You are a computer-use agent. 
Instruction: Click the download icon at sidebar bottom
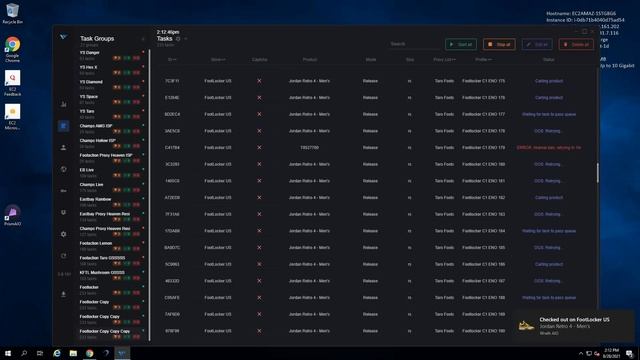click(x=64, y=294)
